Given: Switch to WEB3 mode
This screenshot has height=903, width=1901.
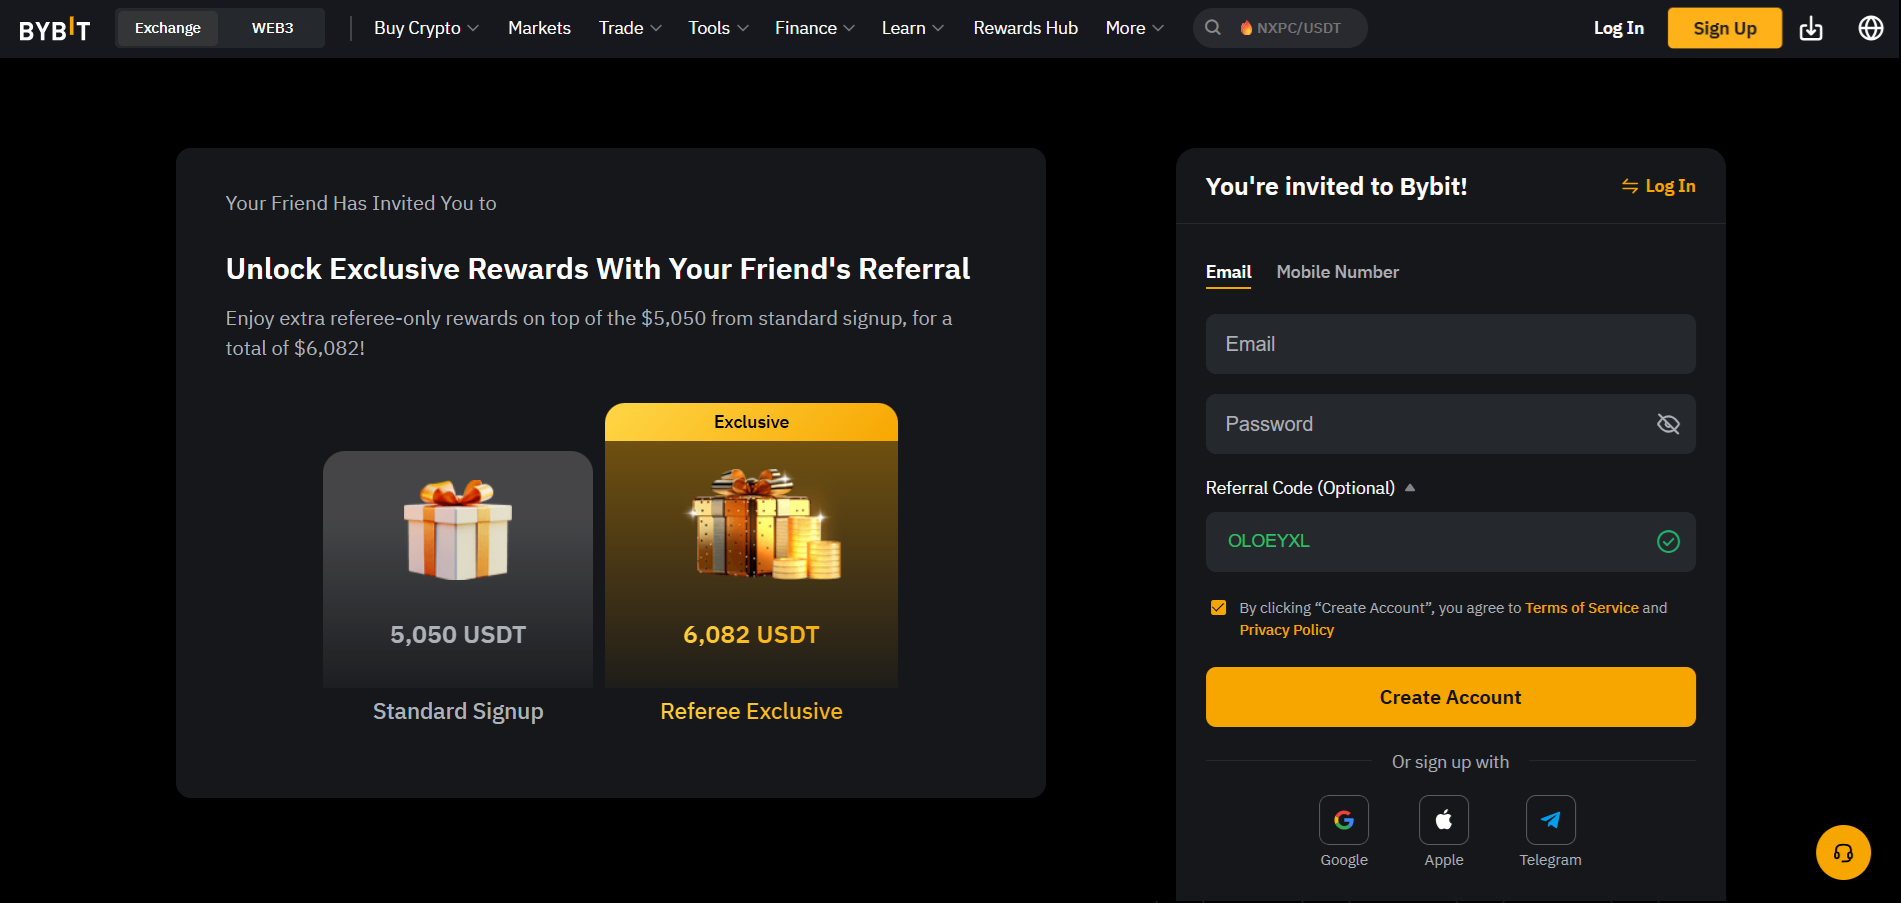Looking at the screenshot, I should [x=272, y=28].
